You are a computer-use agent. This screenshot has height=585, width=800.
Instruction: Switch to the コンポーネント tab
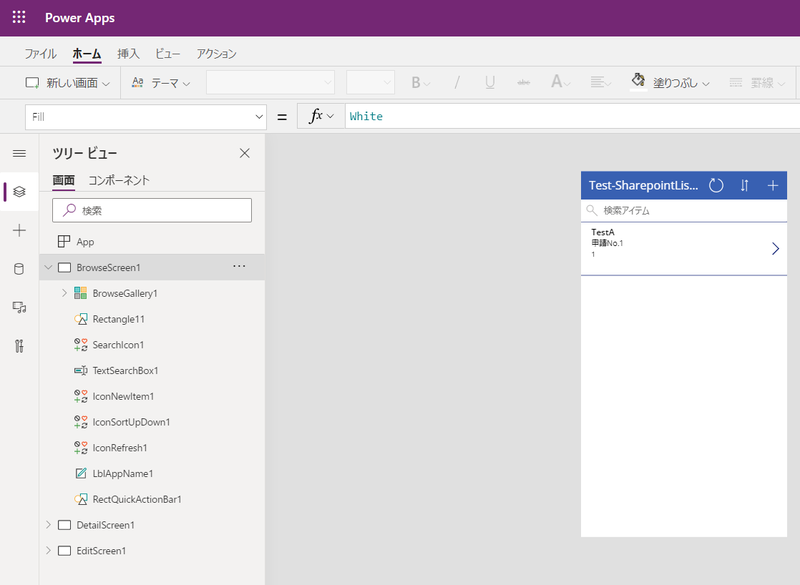(119, 181)
